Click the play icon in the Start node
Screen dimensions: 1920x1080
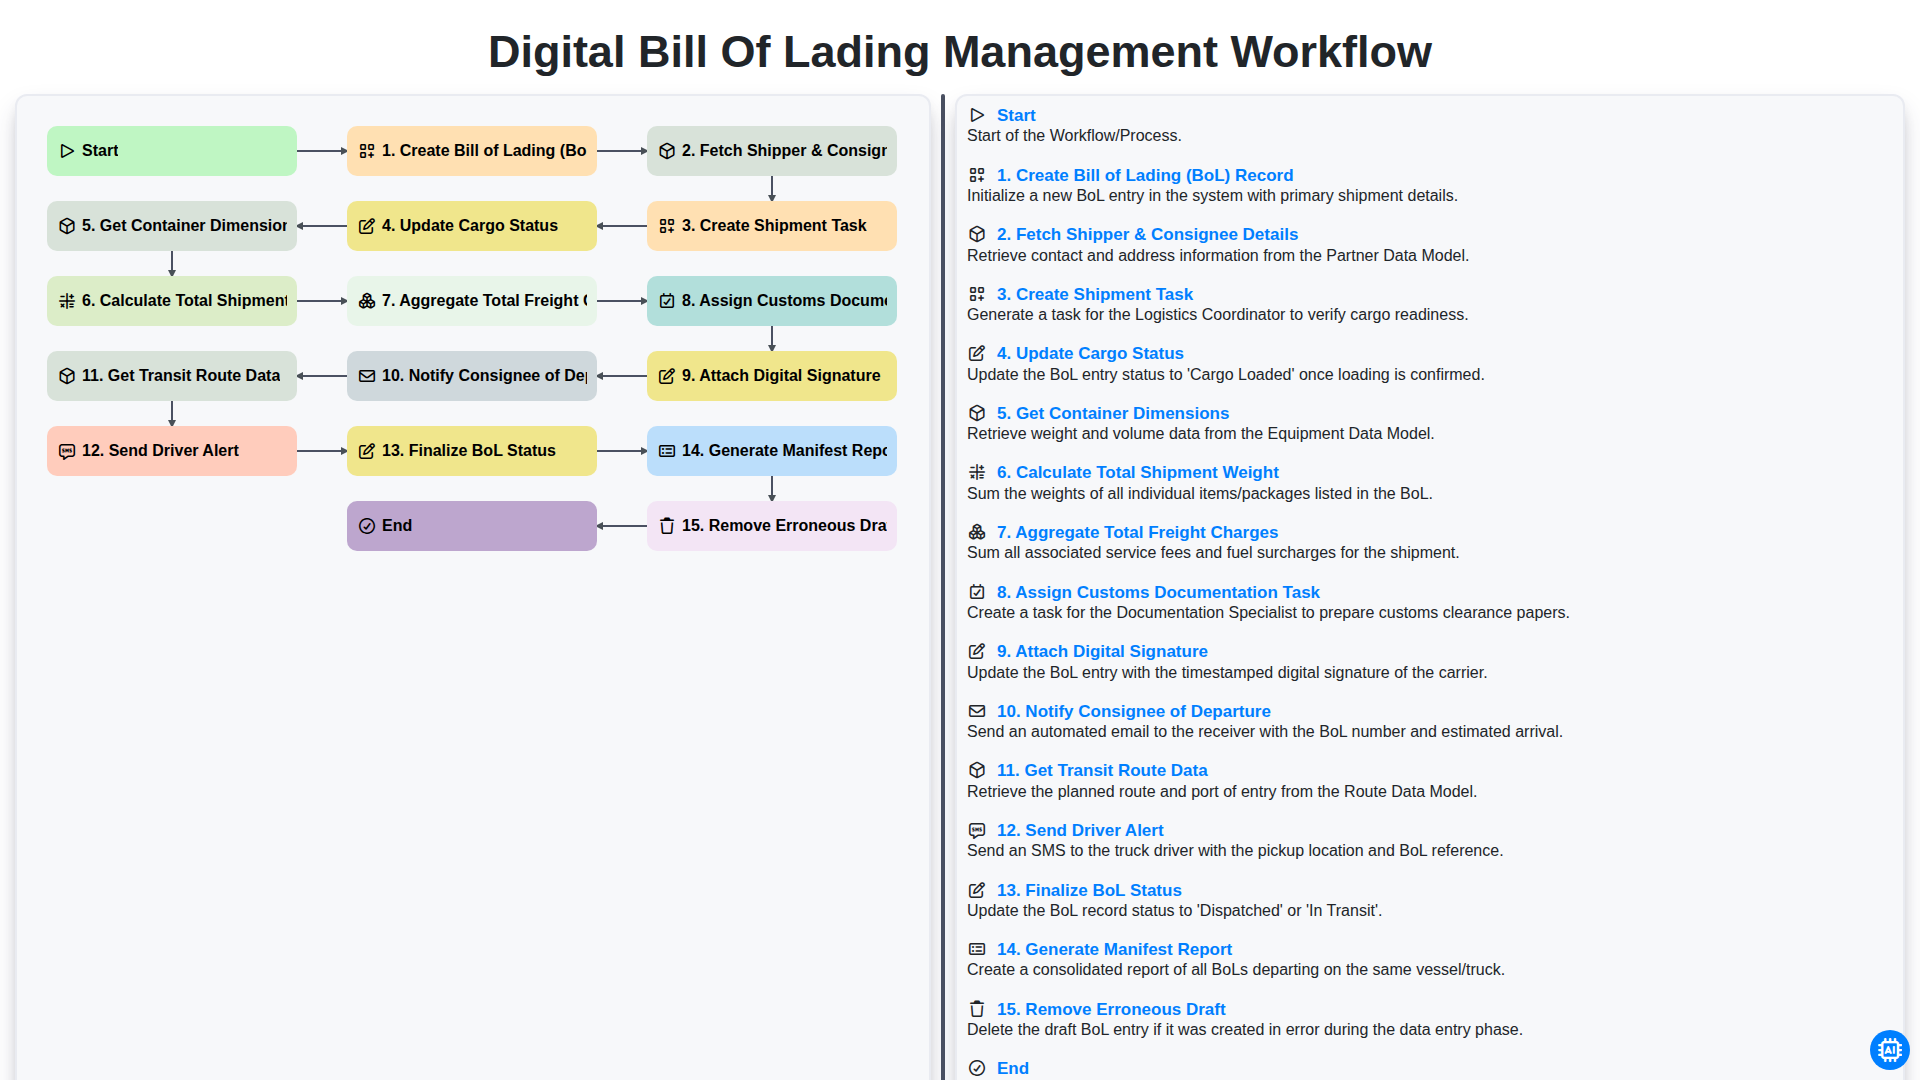(67, 151)
